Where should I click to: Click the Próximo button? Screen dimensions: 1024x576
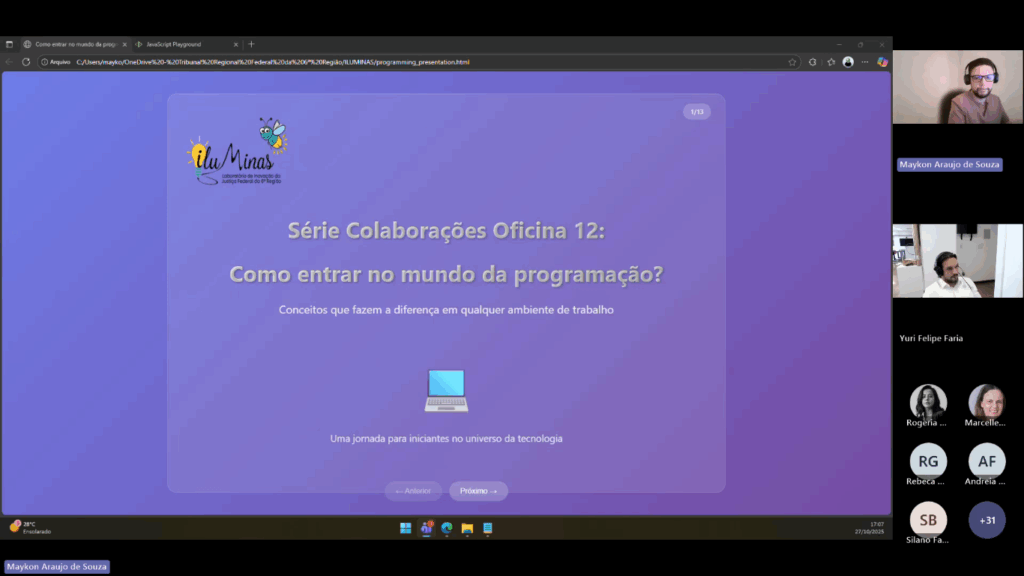[x=478, y=491]
